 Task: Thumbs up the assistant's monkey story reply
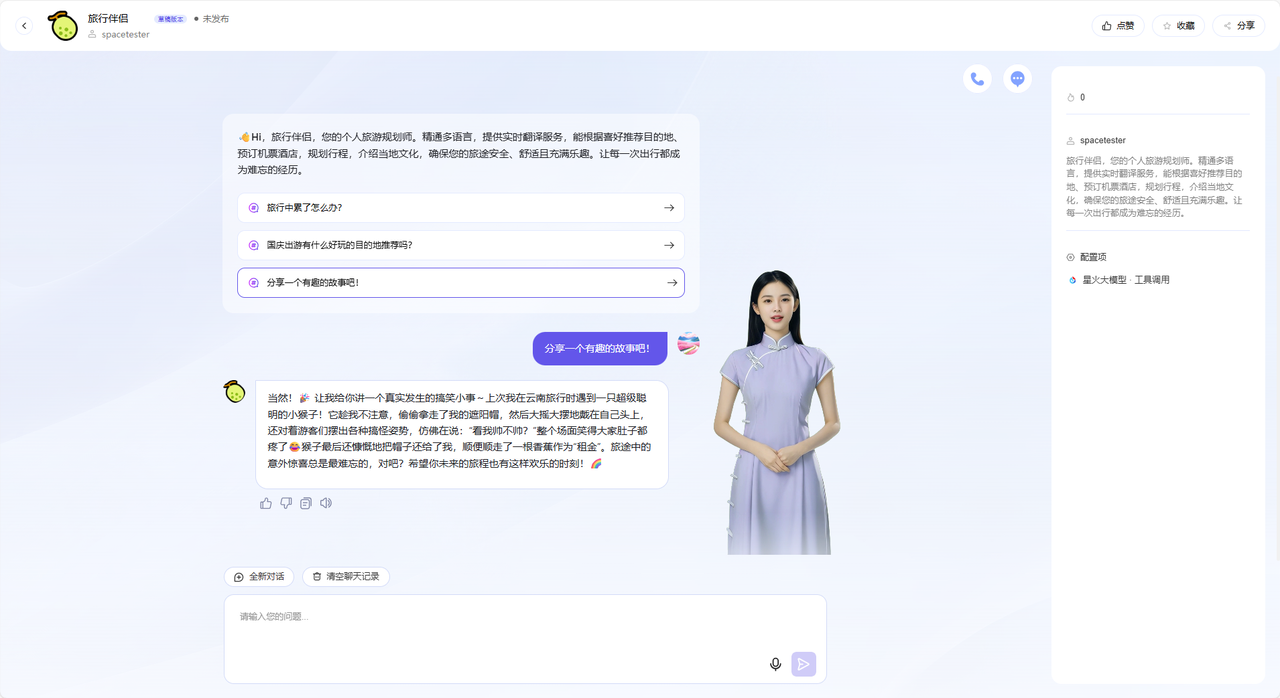(x=266, y=503)
